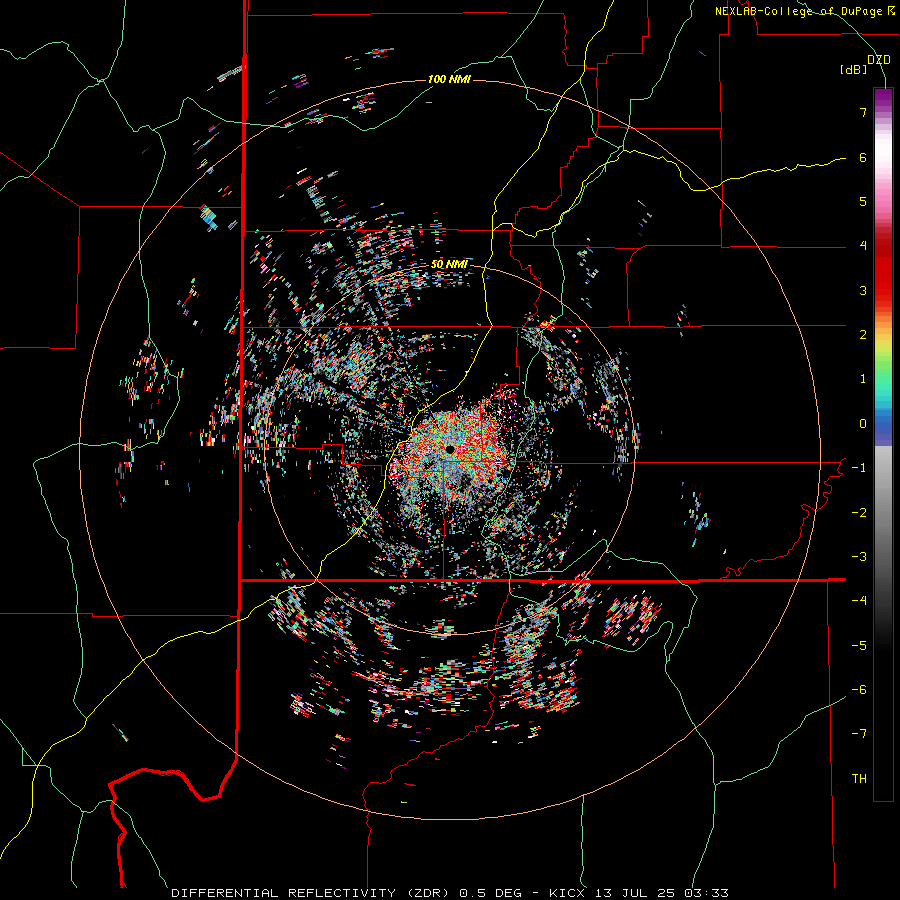Select the 100 NMI range ring label
The image size is (900, 900).
(449, 79)
